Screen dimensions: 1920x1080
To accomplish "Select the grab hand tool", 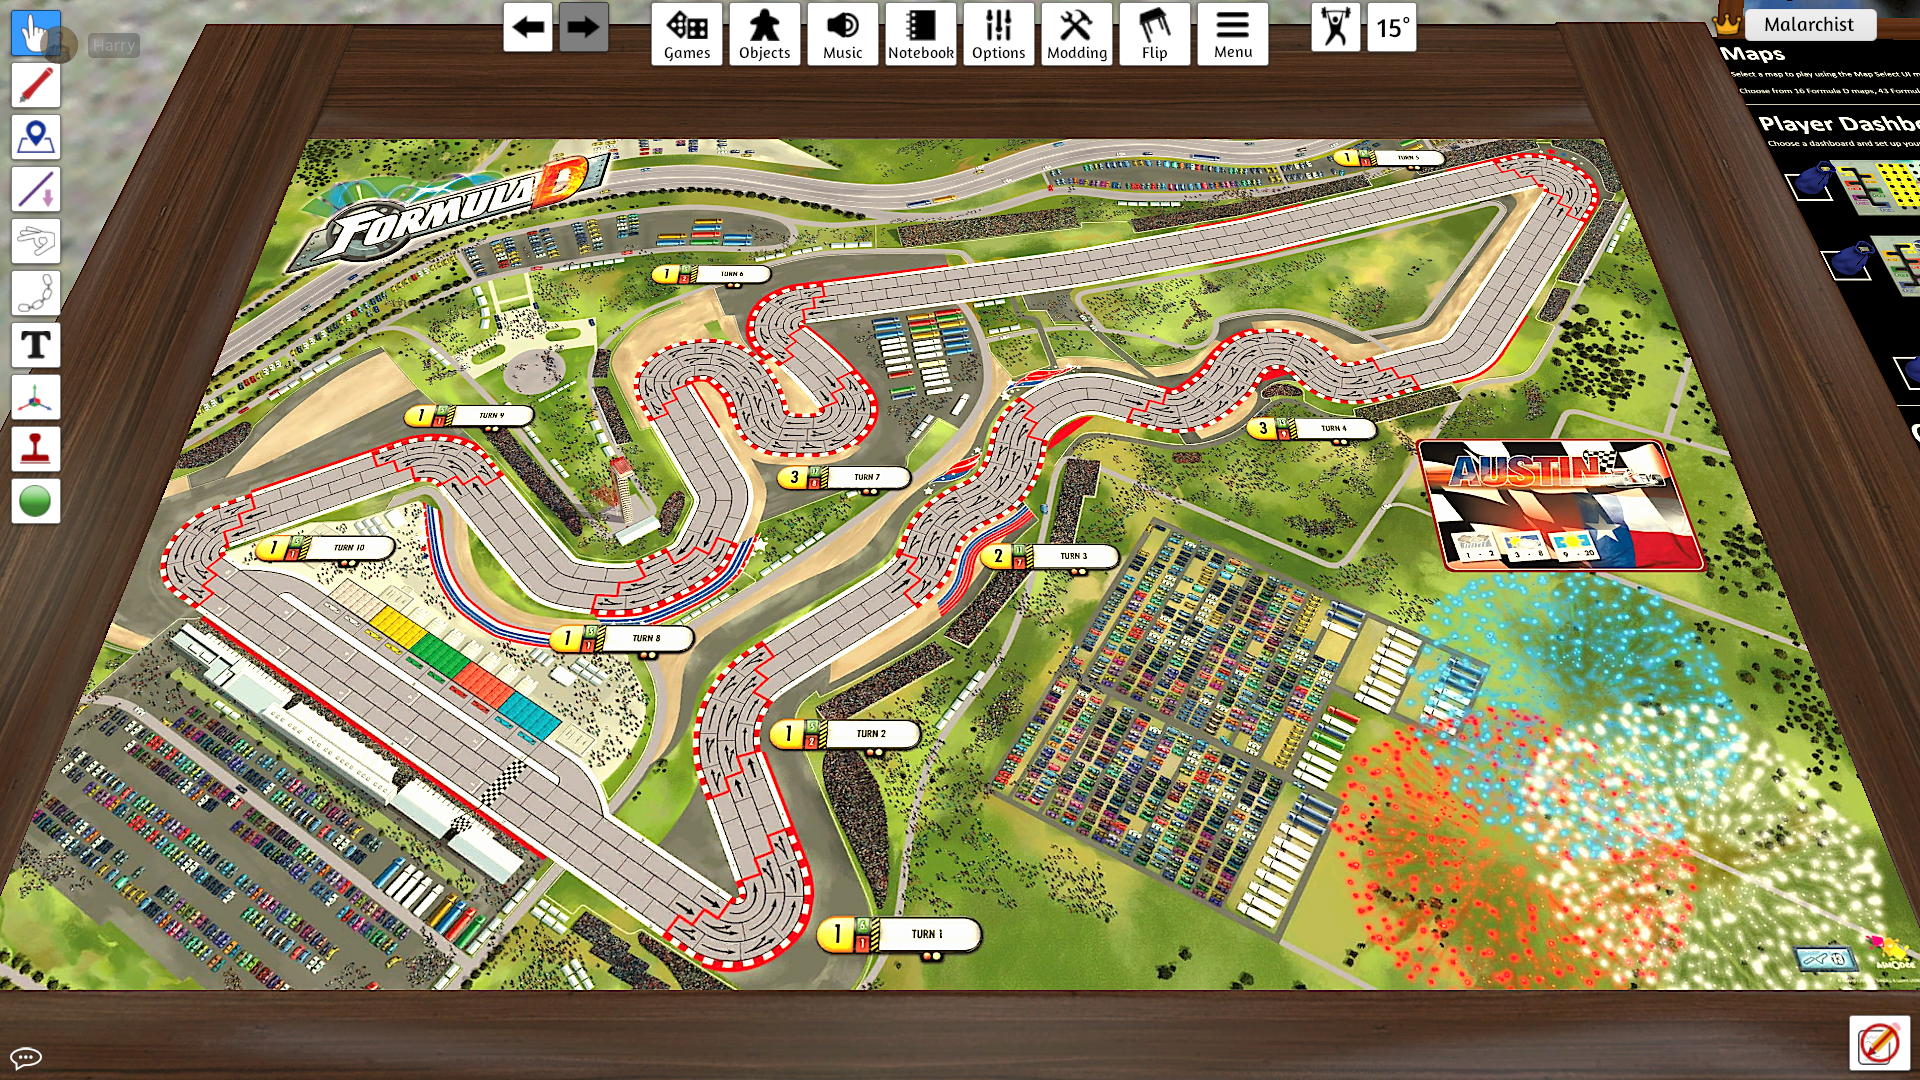I will (35, 33).
